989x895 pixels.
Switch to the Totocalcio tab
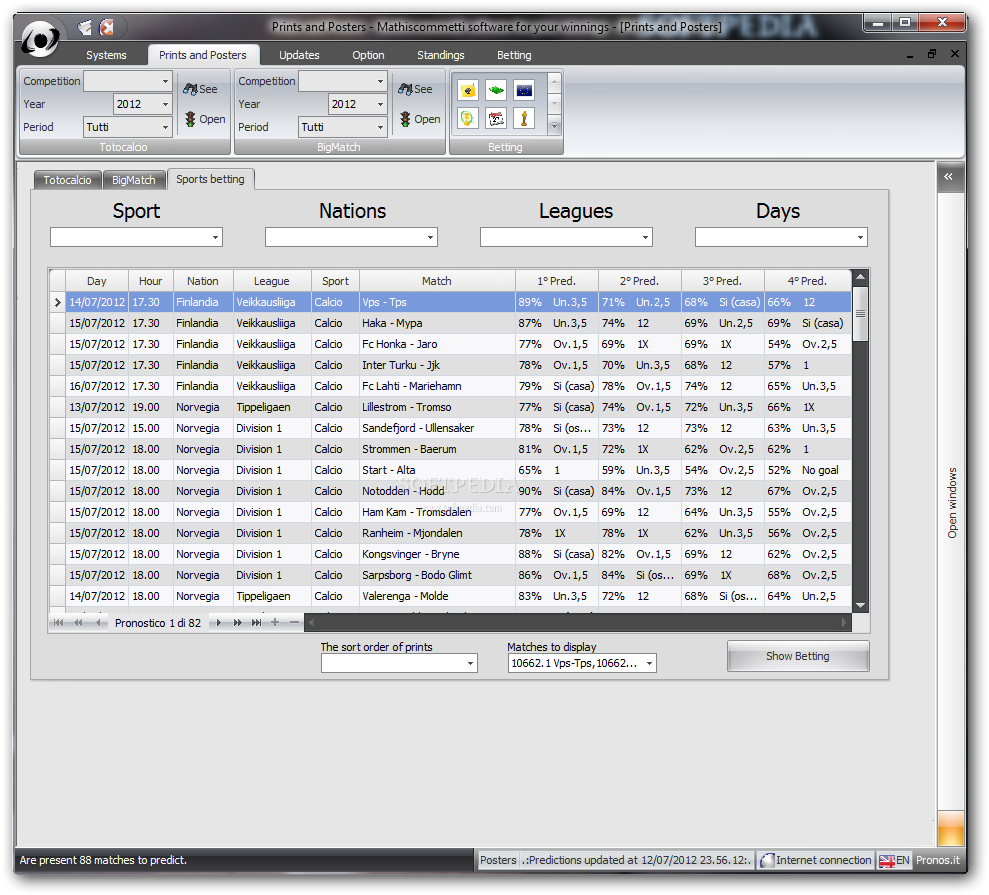(x=67, y=180)
